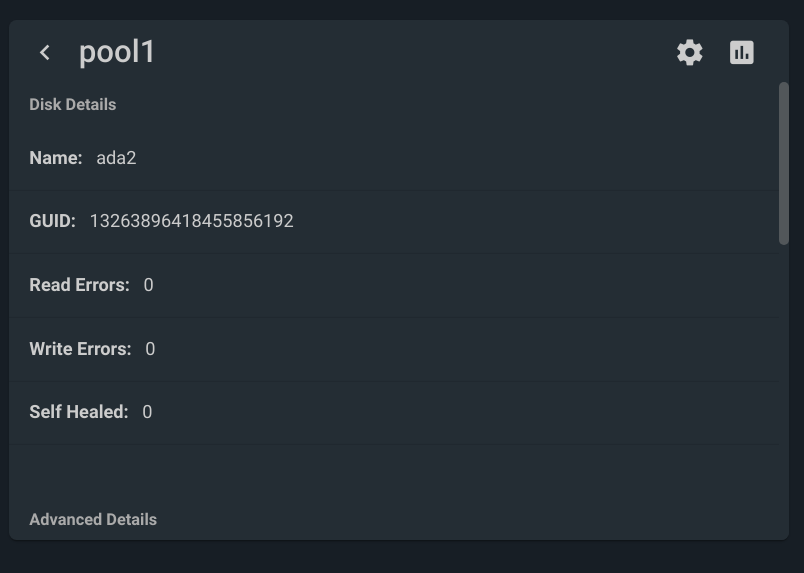Select the disk name ada2
Viewport: 804px width, 573px height.
116,158
